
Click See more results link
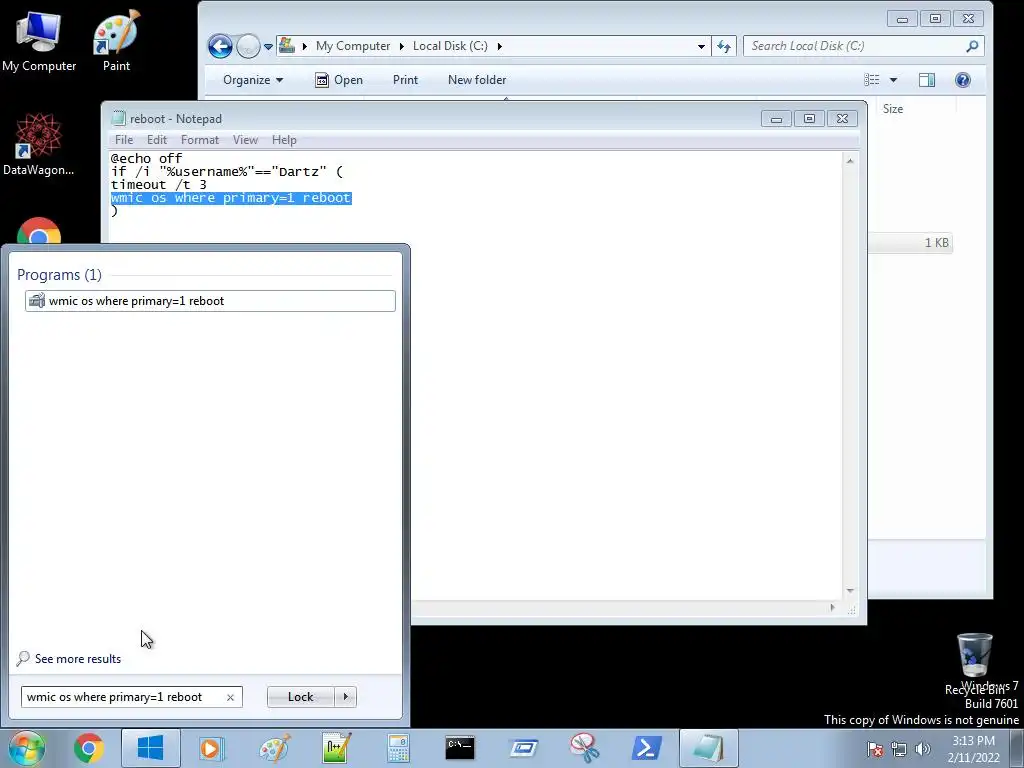click(69, 659)
